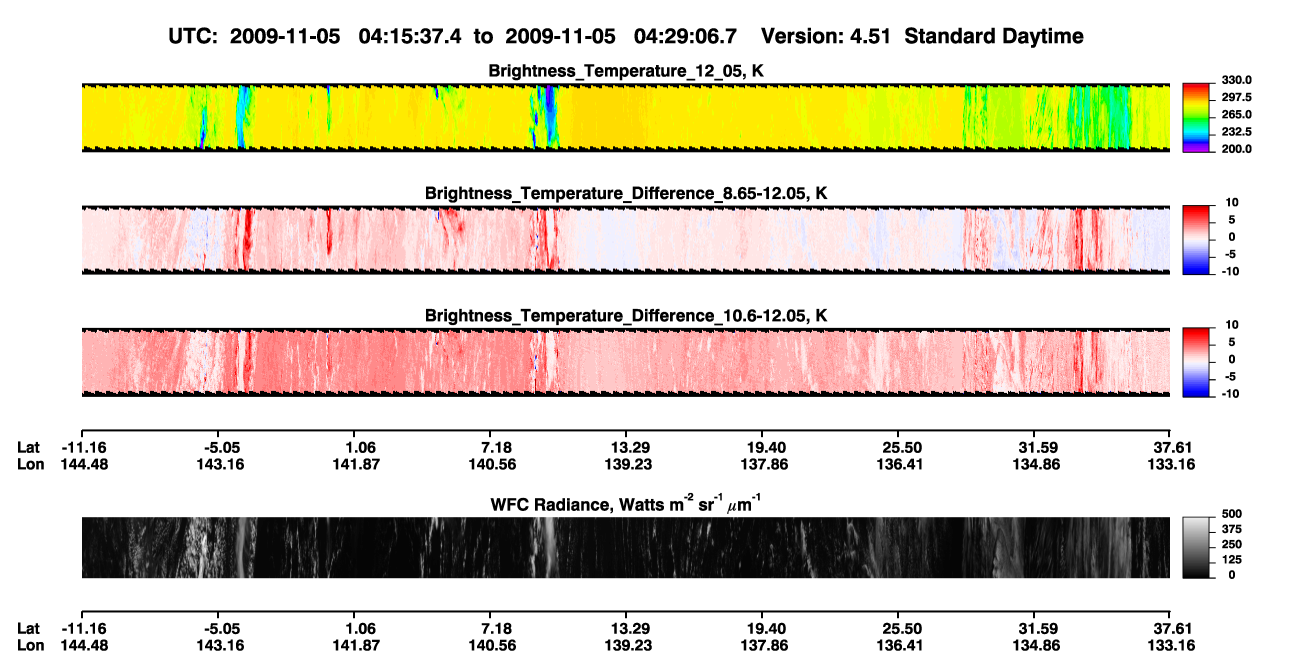Click the '200.0' colorbar tick label
This screenshot has width=1300, height=667.
[1236, 148]
